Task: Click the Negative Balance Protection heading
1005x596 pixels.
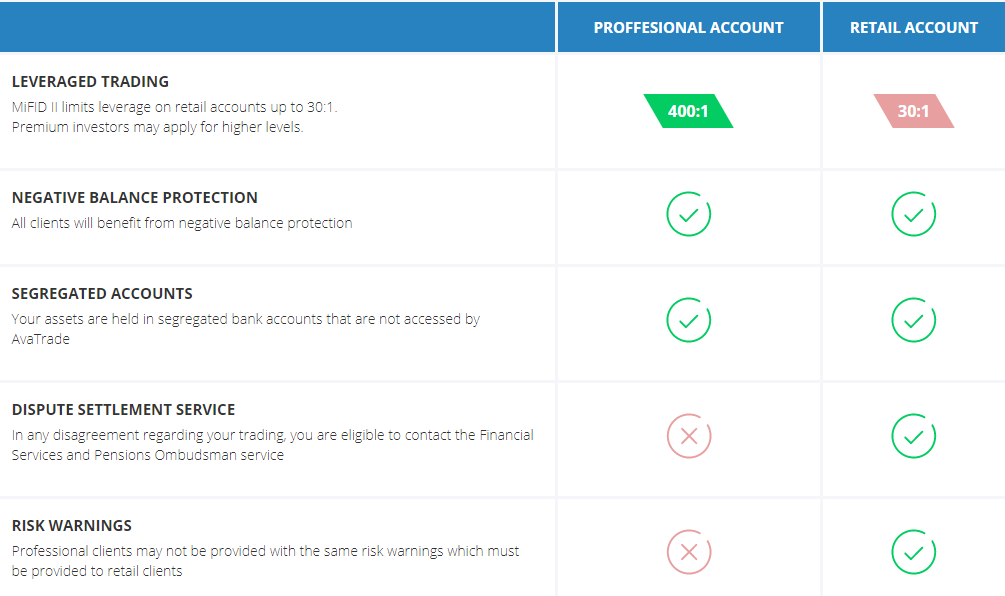Action: click(x=135, y=198)
